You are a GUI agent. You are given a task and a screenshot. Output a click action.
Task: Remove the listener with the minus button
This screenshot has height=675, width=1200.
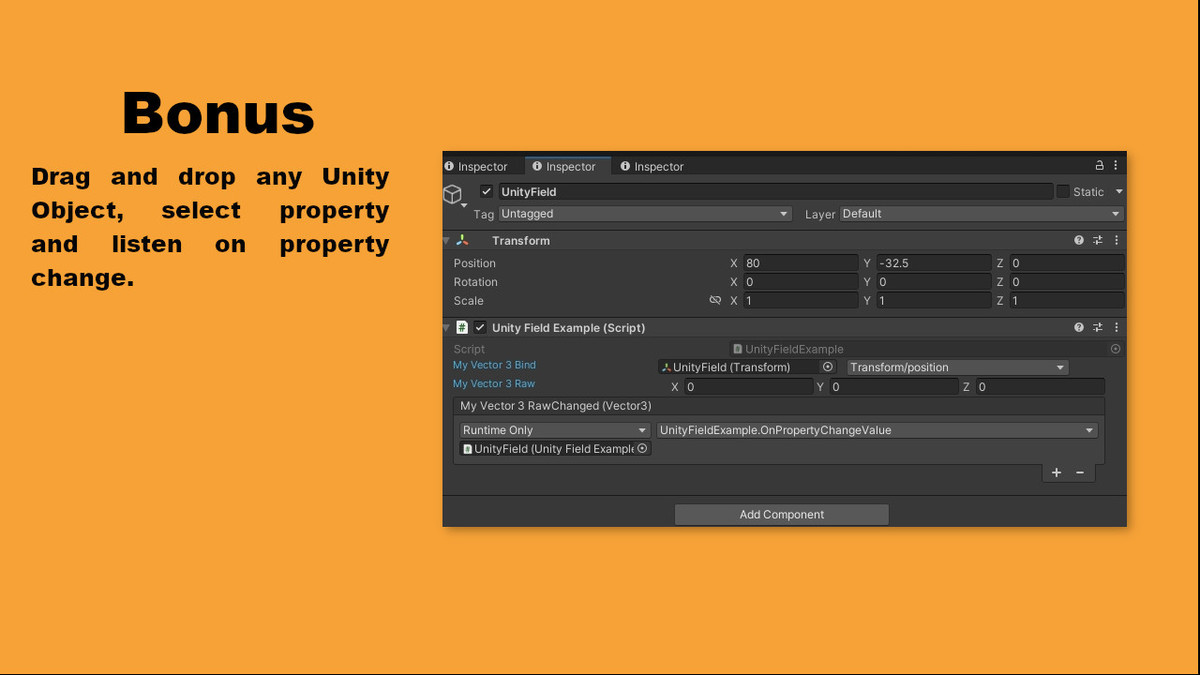tap(1080, 473)
